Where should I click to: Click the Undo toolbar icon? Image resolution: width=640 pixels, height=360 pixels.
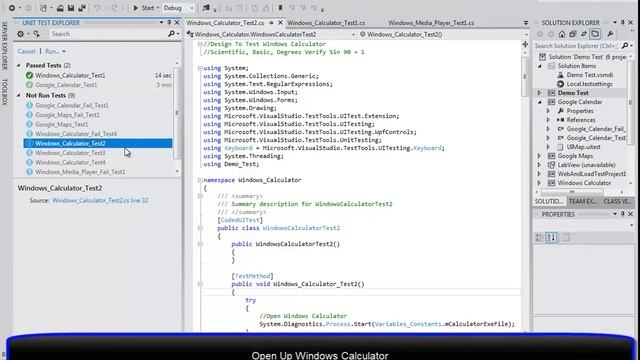pyautogui.click(x=97, y=8)
